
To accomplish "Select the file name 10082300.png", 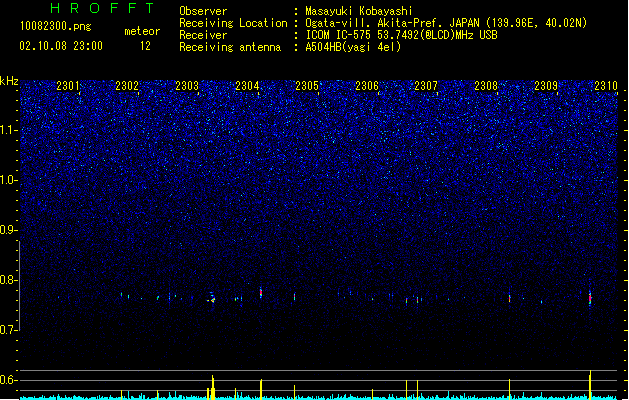I will (56, 26).
